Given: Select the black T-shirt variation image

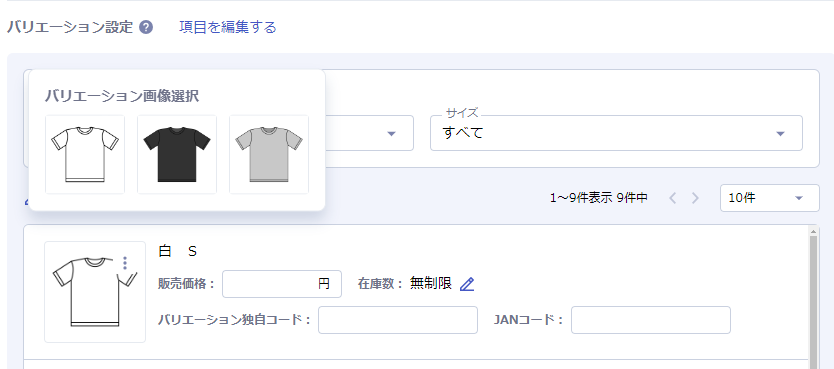Looking at the screenshot, I should tap(177, 155).
